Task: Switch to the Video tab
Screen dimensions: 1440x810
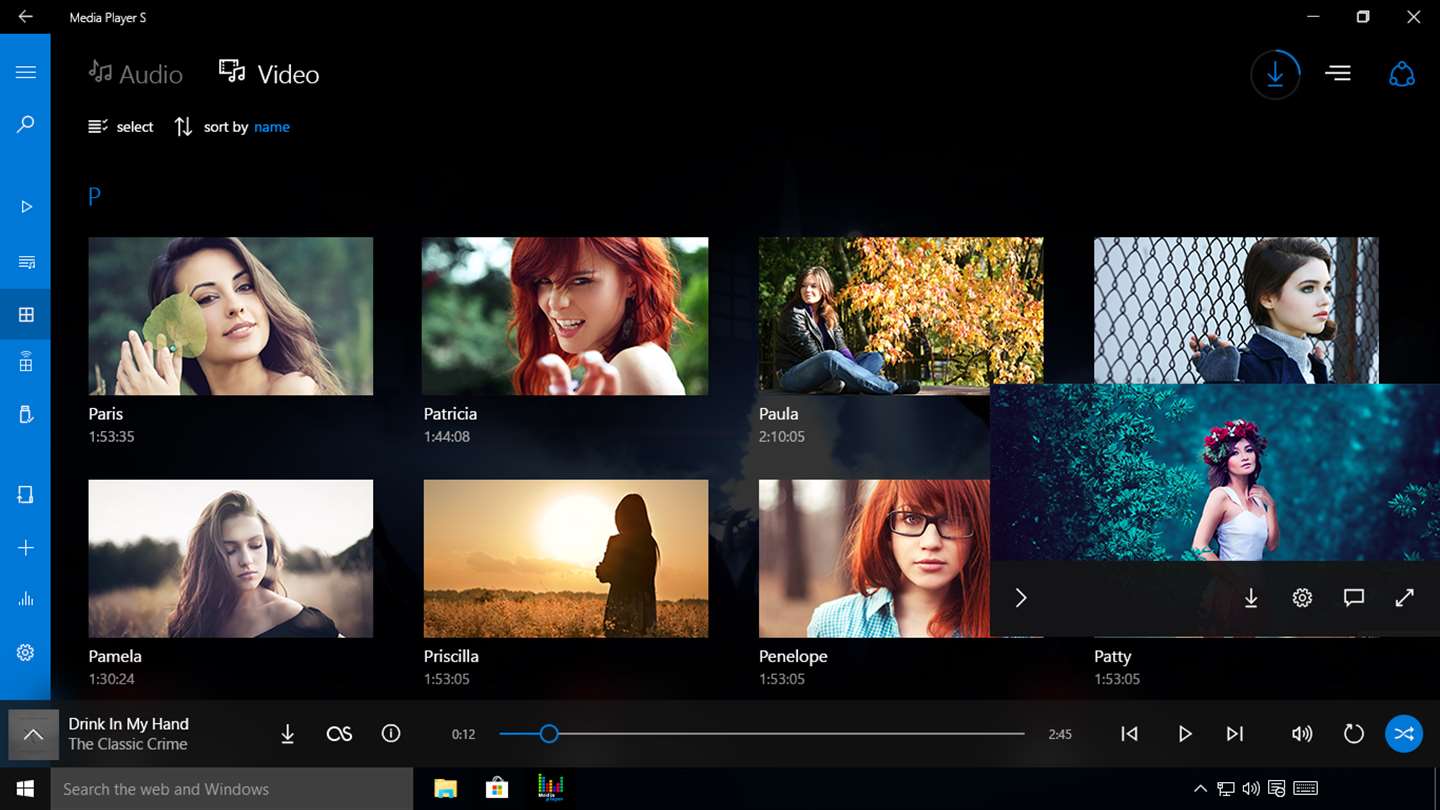Action: point(269,74)
